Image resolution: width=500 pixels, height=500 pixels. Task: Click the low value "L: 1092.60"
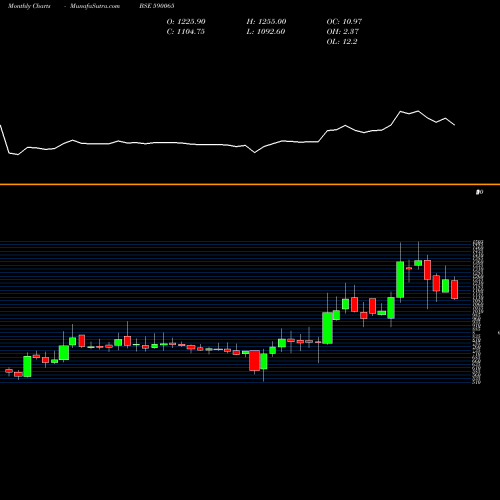tap(266, 32)
